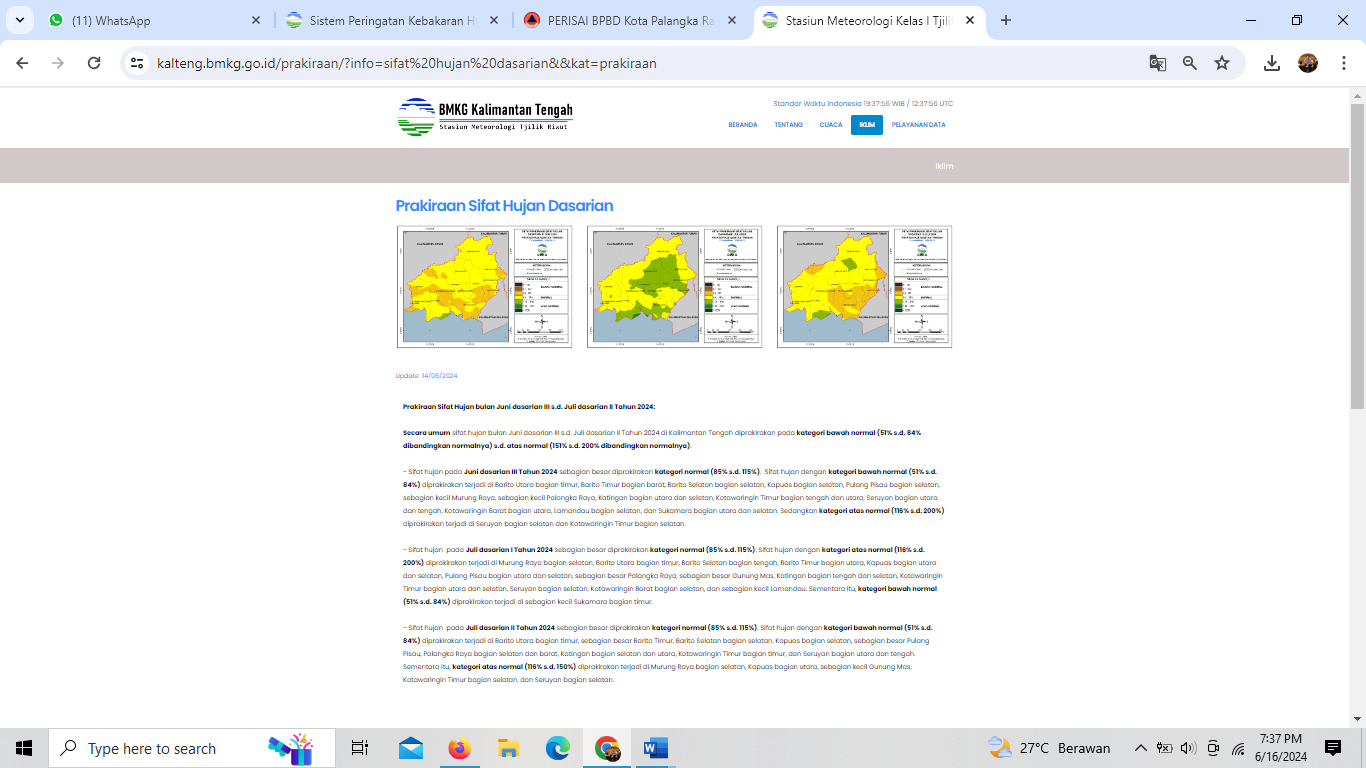
Task: Click the Prakiraan Sifat Hujan Dasarian heading
Action: (x=504, y=206)
